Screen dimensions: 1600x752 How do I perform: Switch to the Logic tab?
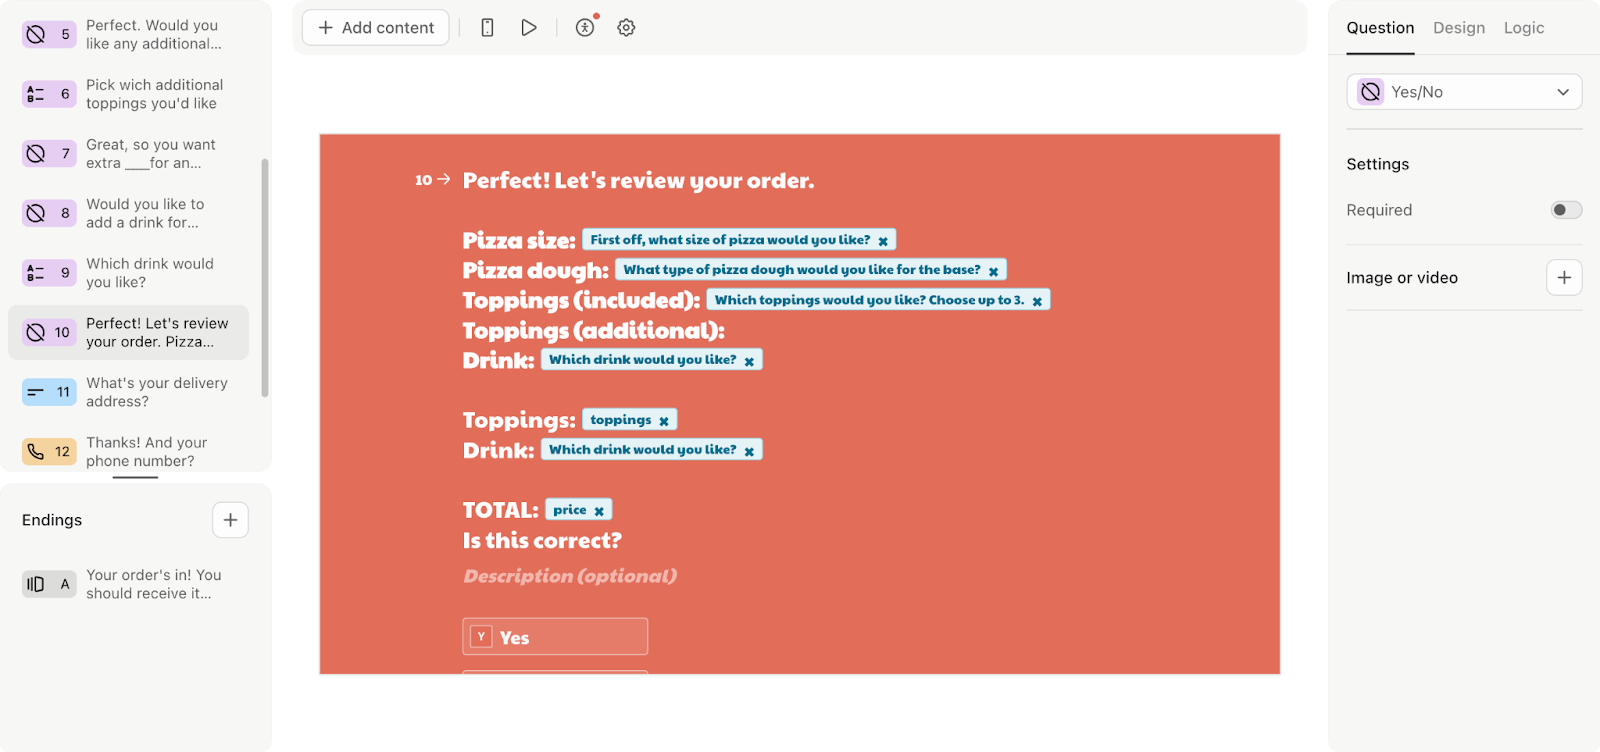(x=1523, y=28)
